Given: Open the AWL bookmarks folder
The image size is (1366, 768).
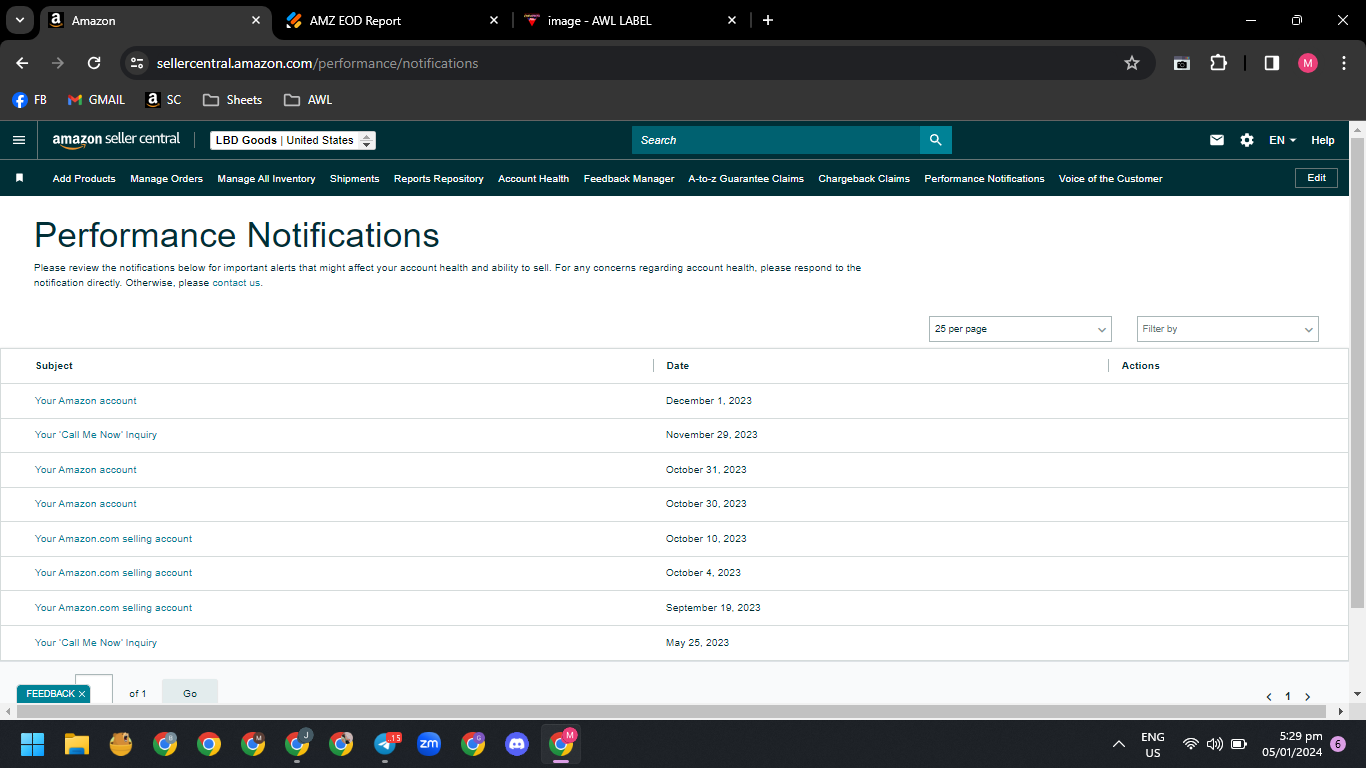Looking at the screenshot, I should coord(308,100).
